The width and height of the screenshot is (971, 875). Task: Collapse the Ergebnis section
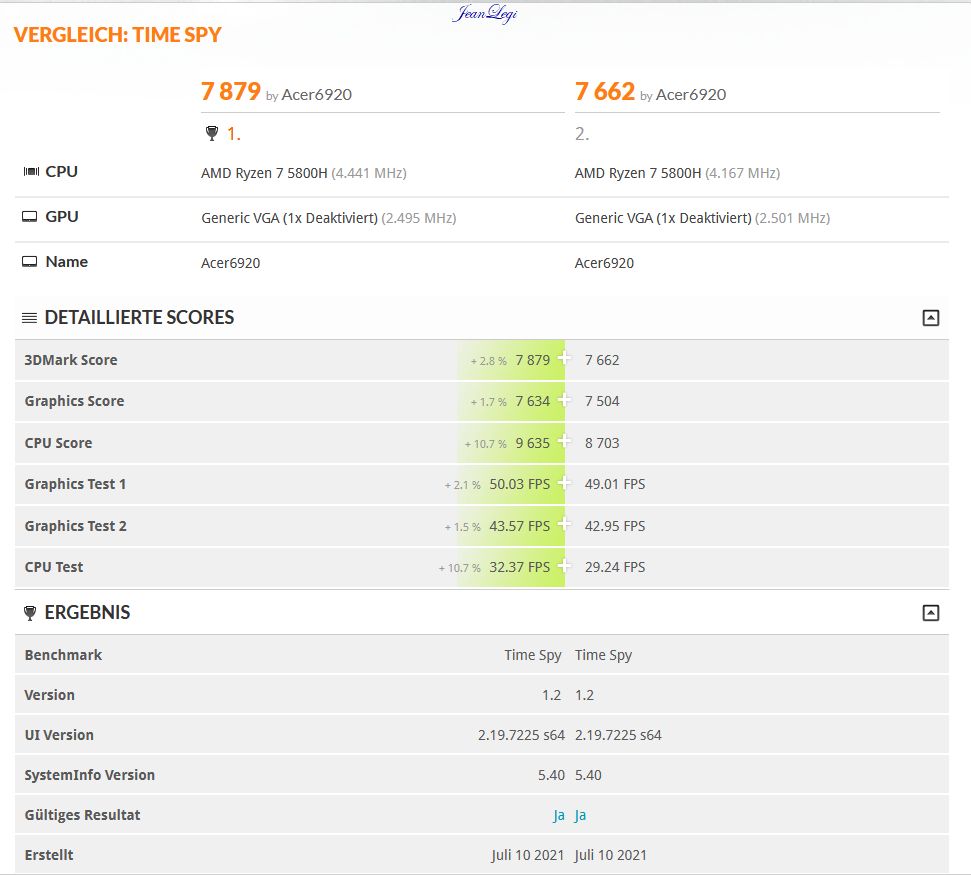[x=930, y=612]
